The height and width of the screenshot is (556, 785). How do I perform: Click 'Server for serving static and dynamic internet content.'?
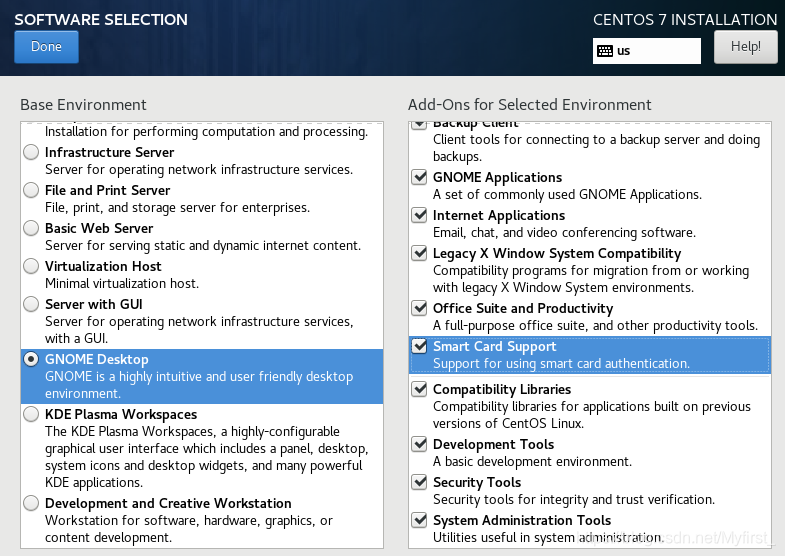coord(203,245)
